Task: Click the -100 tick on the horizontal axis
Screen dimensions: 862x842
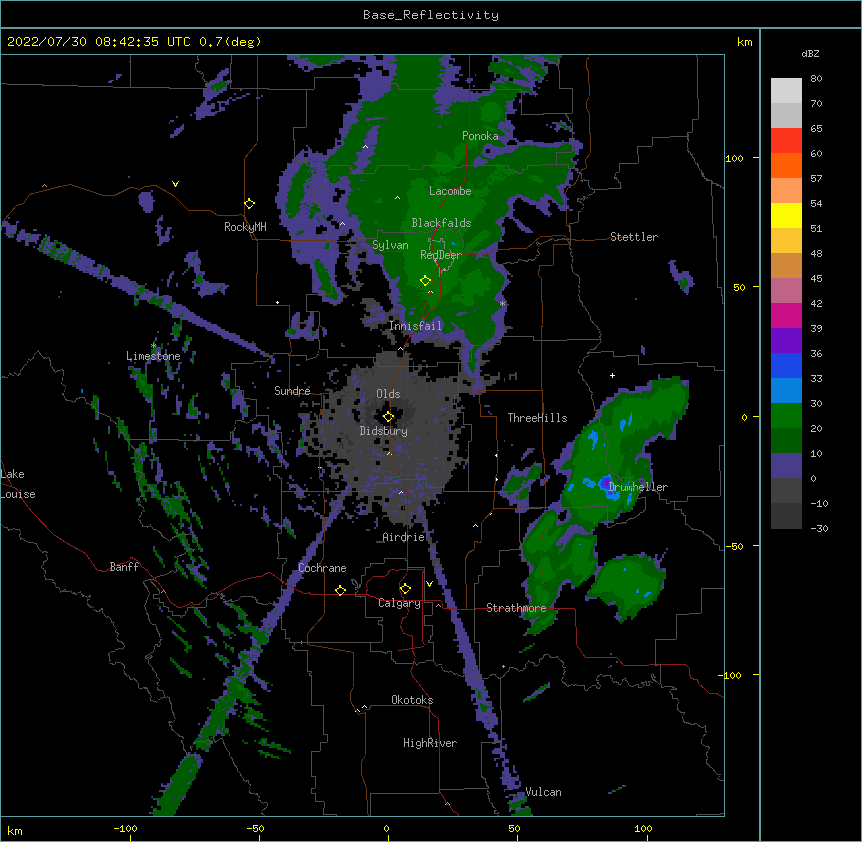Action: tap(125, 828)
